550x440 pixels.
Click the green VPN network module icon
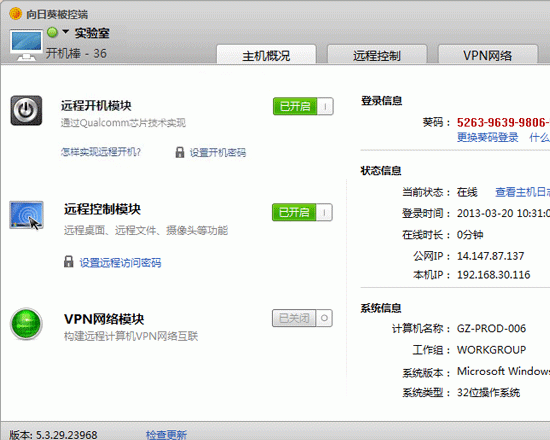[26, 324]
